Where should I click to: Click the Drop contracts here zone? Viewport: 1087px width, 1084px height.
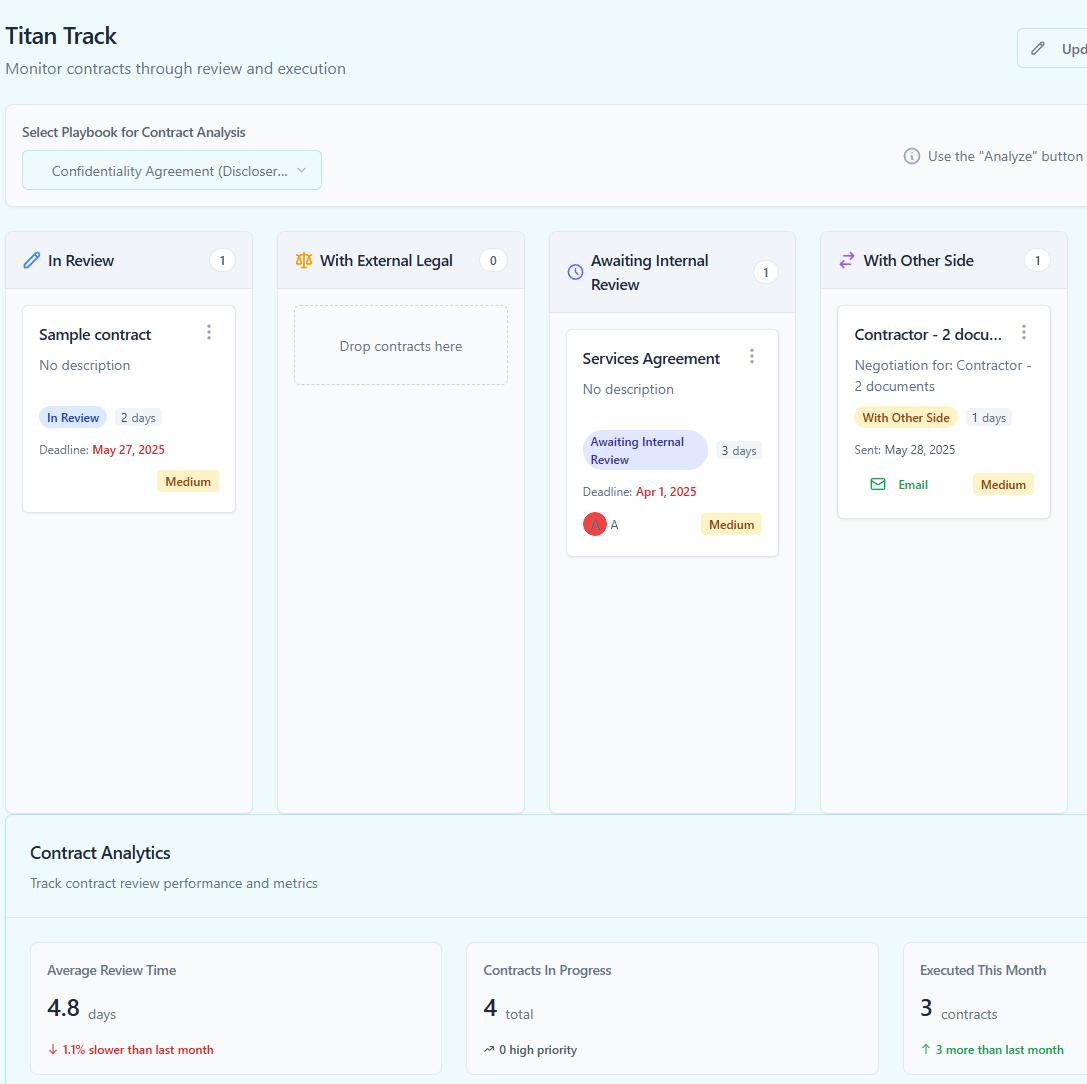tap(401, 346)
